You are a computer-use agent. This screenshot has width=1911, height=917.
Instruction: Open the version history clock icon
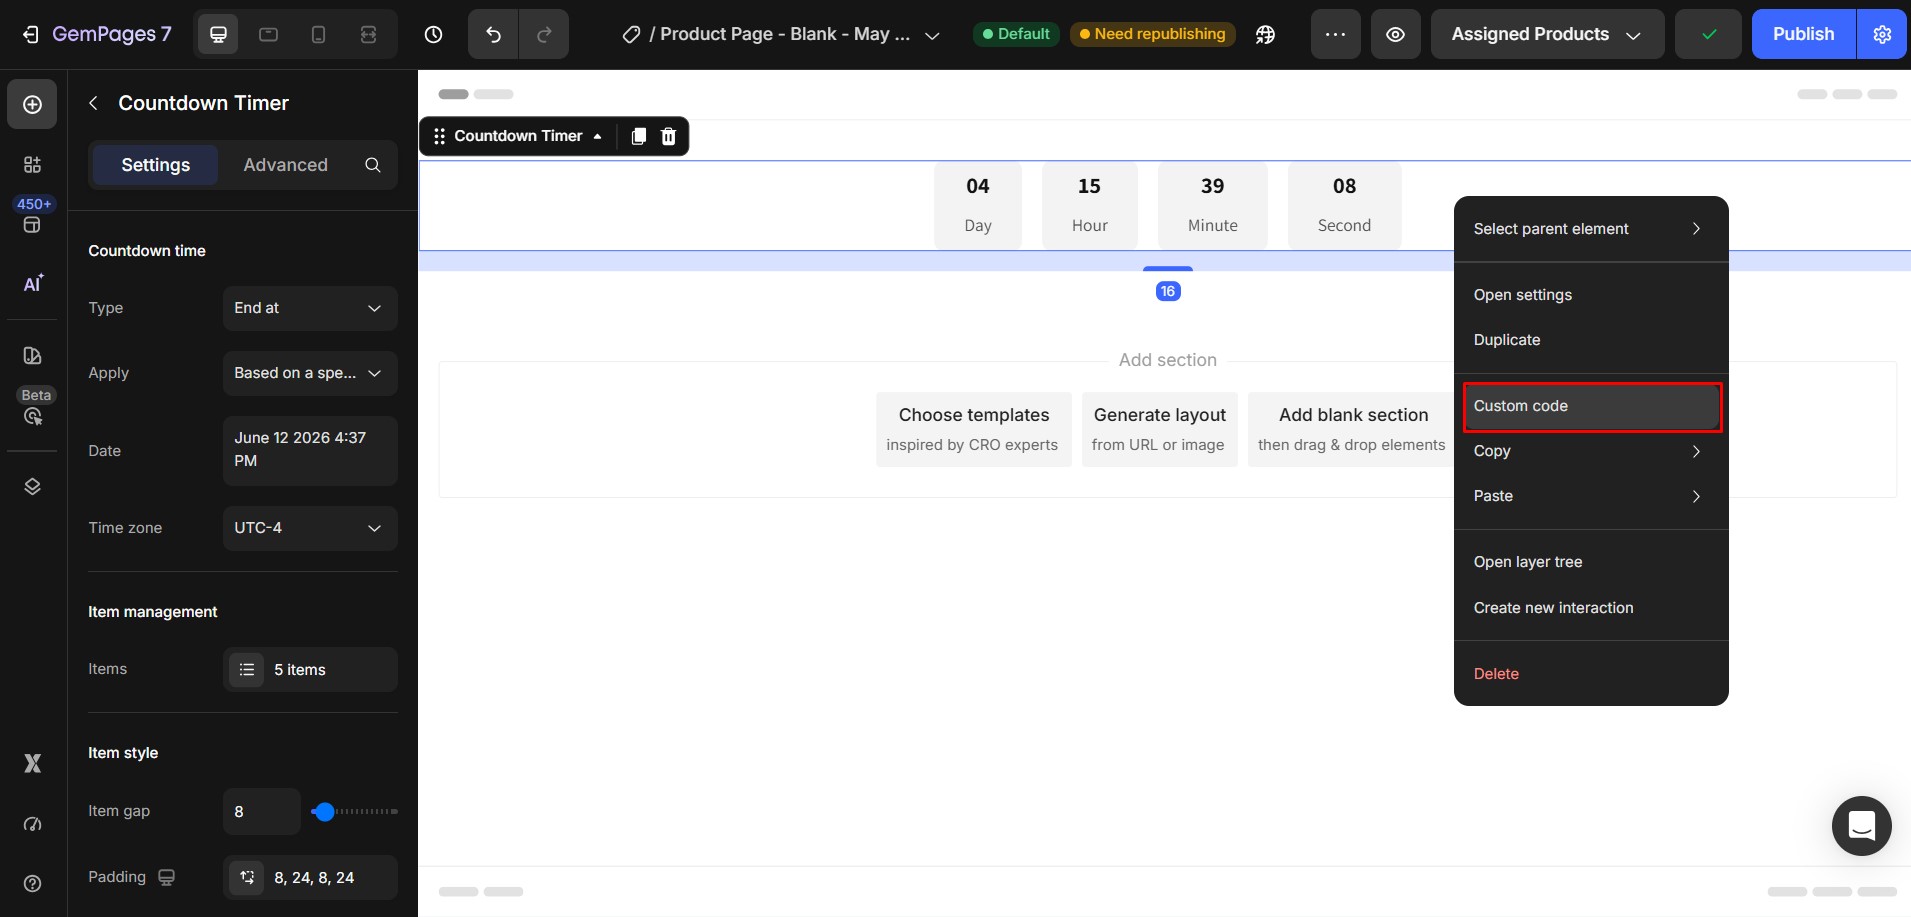coord(433,34)
